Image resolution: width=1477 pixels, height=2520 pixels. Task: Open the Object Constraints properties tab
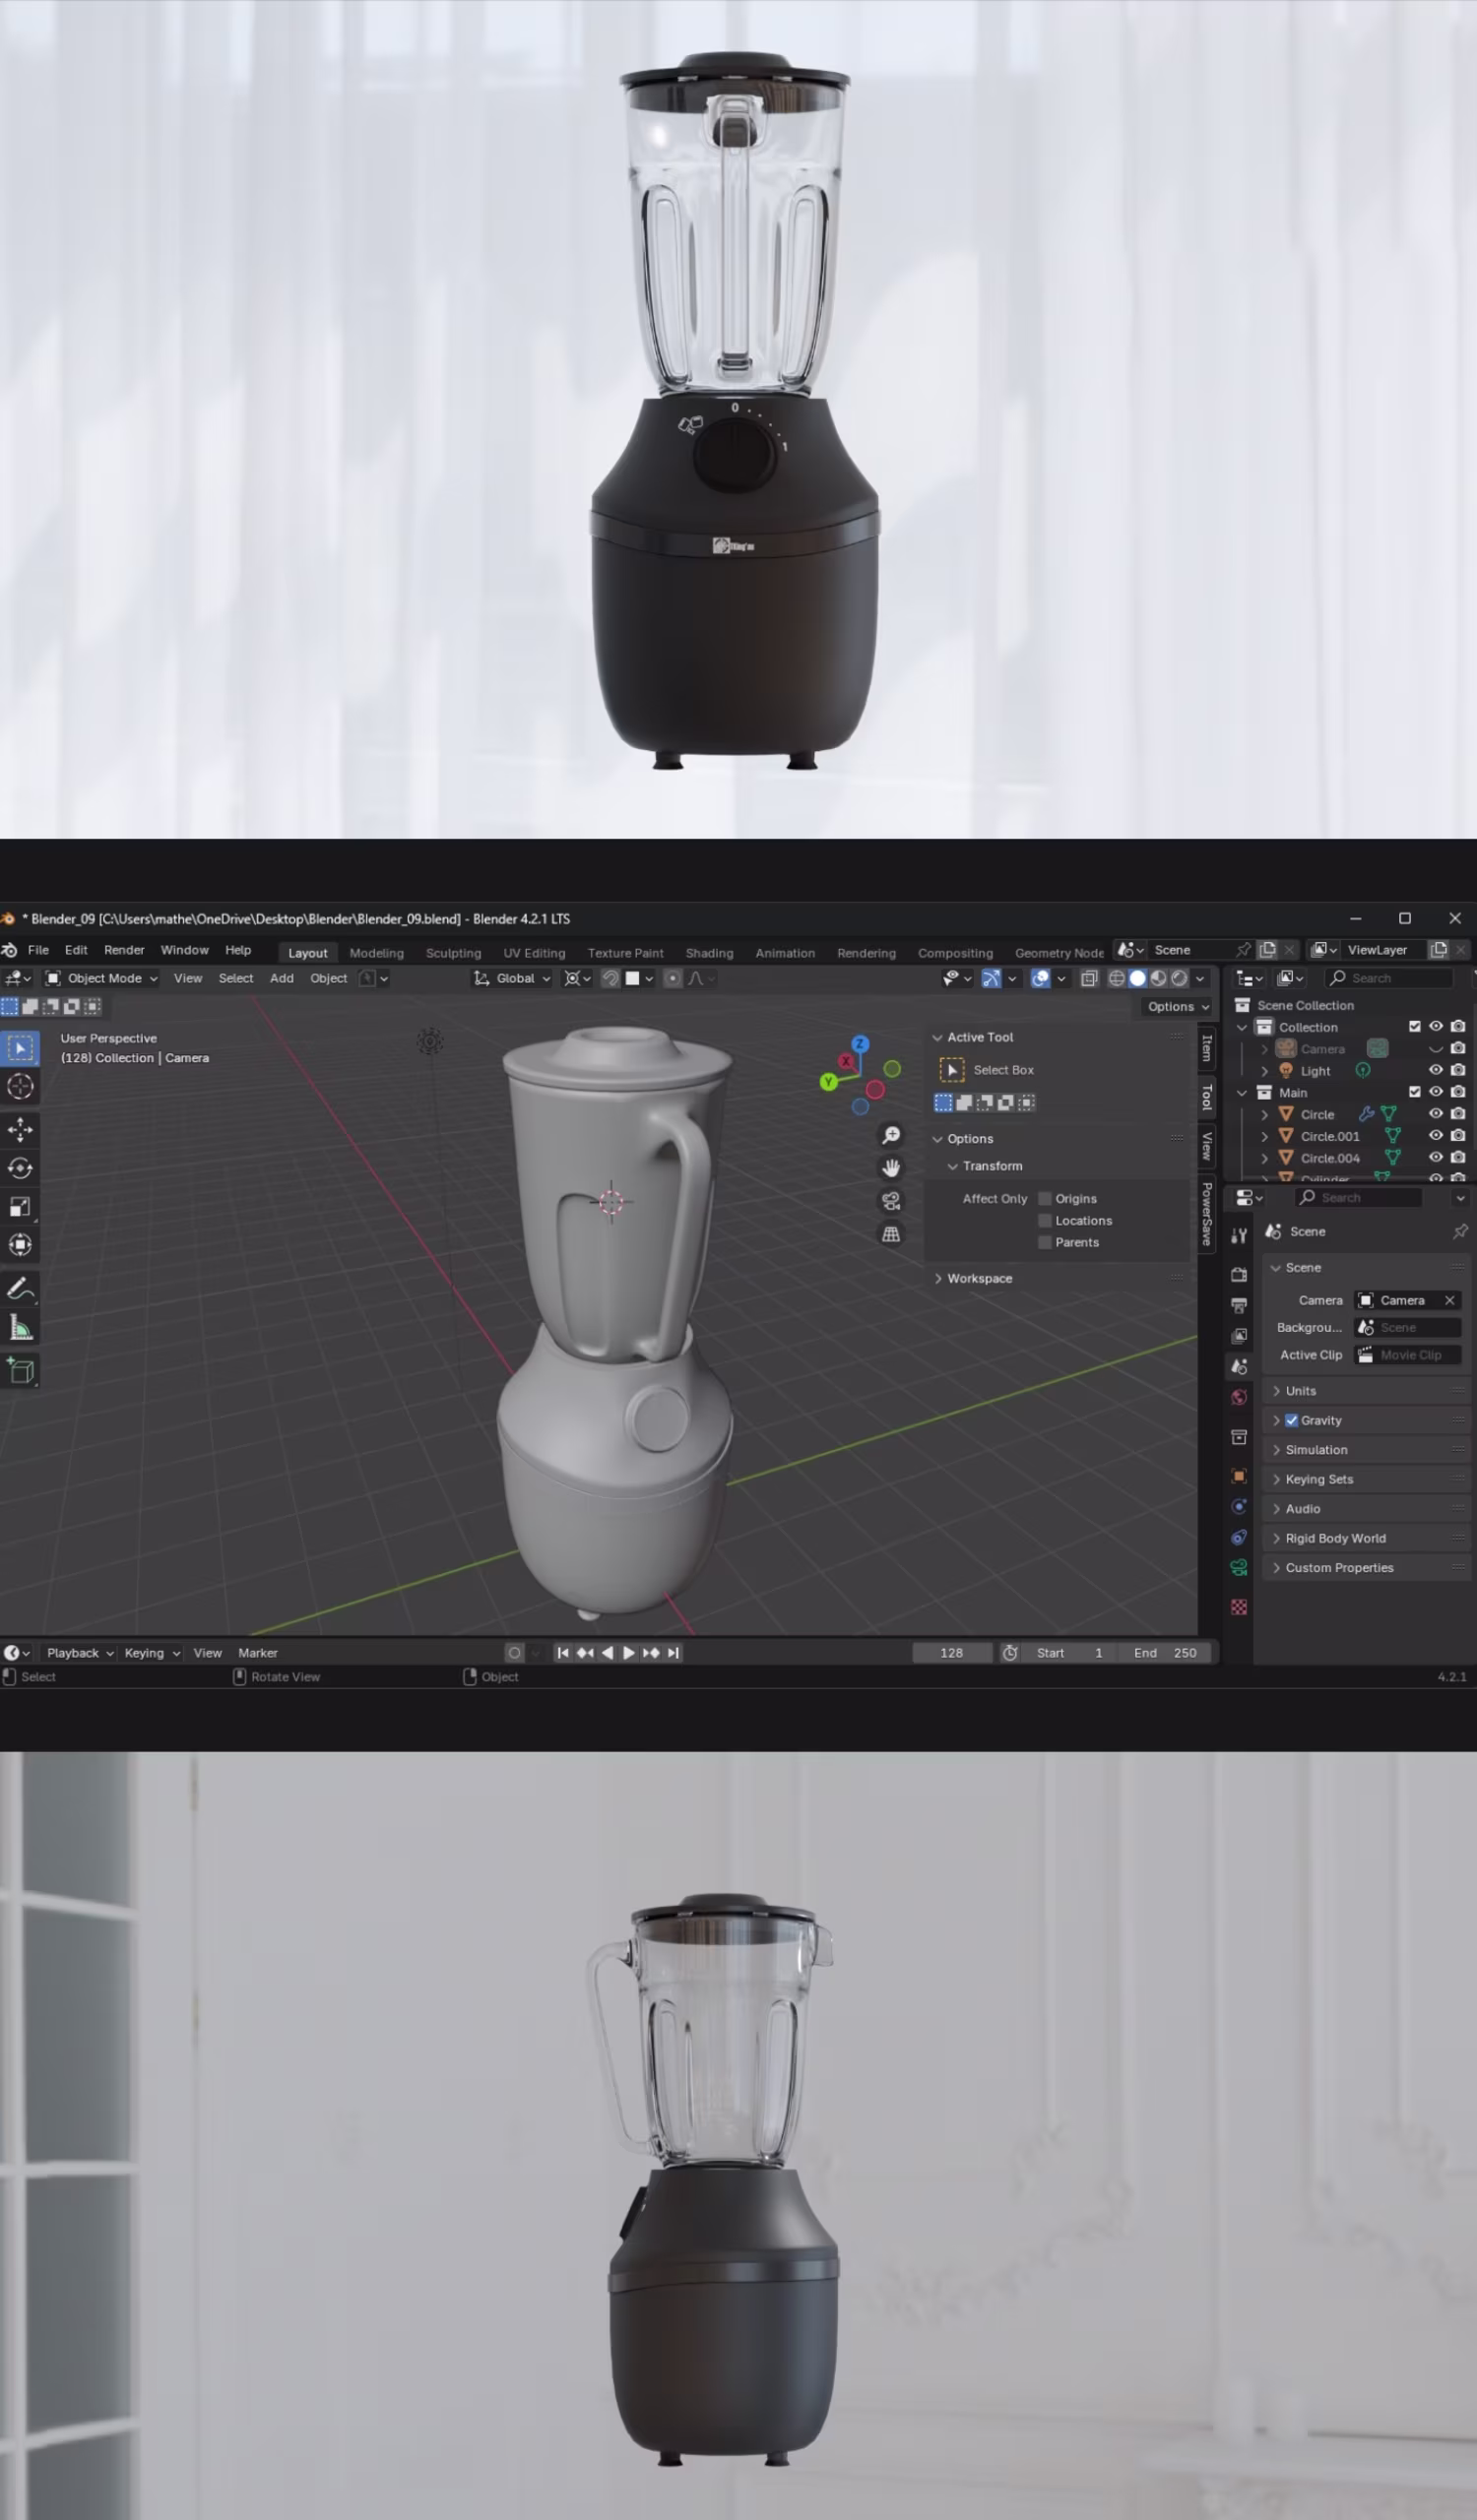pos(1239,1537)
